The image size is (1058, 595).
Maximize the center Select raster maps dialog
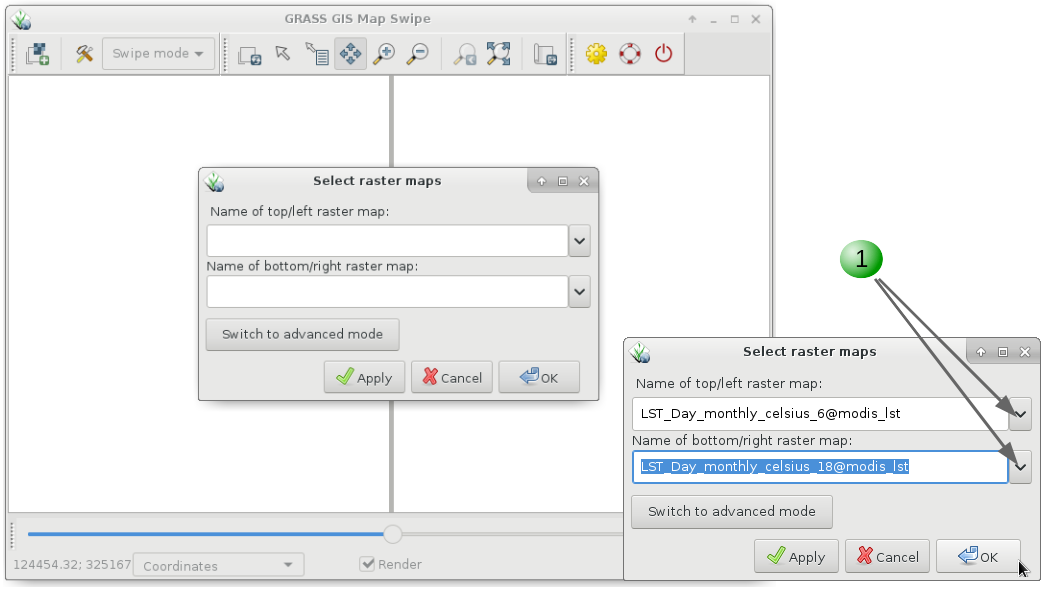click(x=563, y=181)
